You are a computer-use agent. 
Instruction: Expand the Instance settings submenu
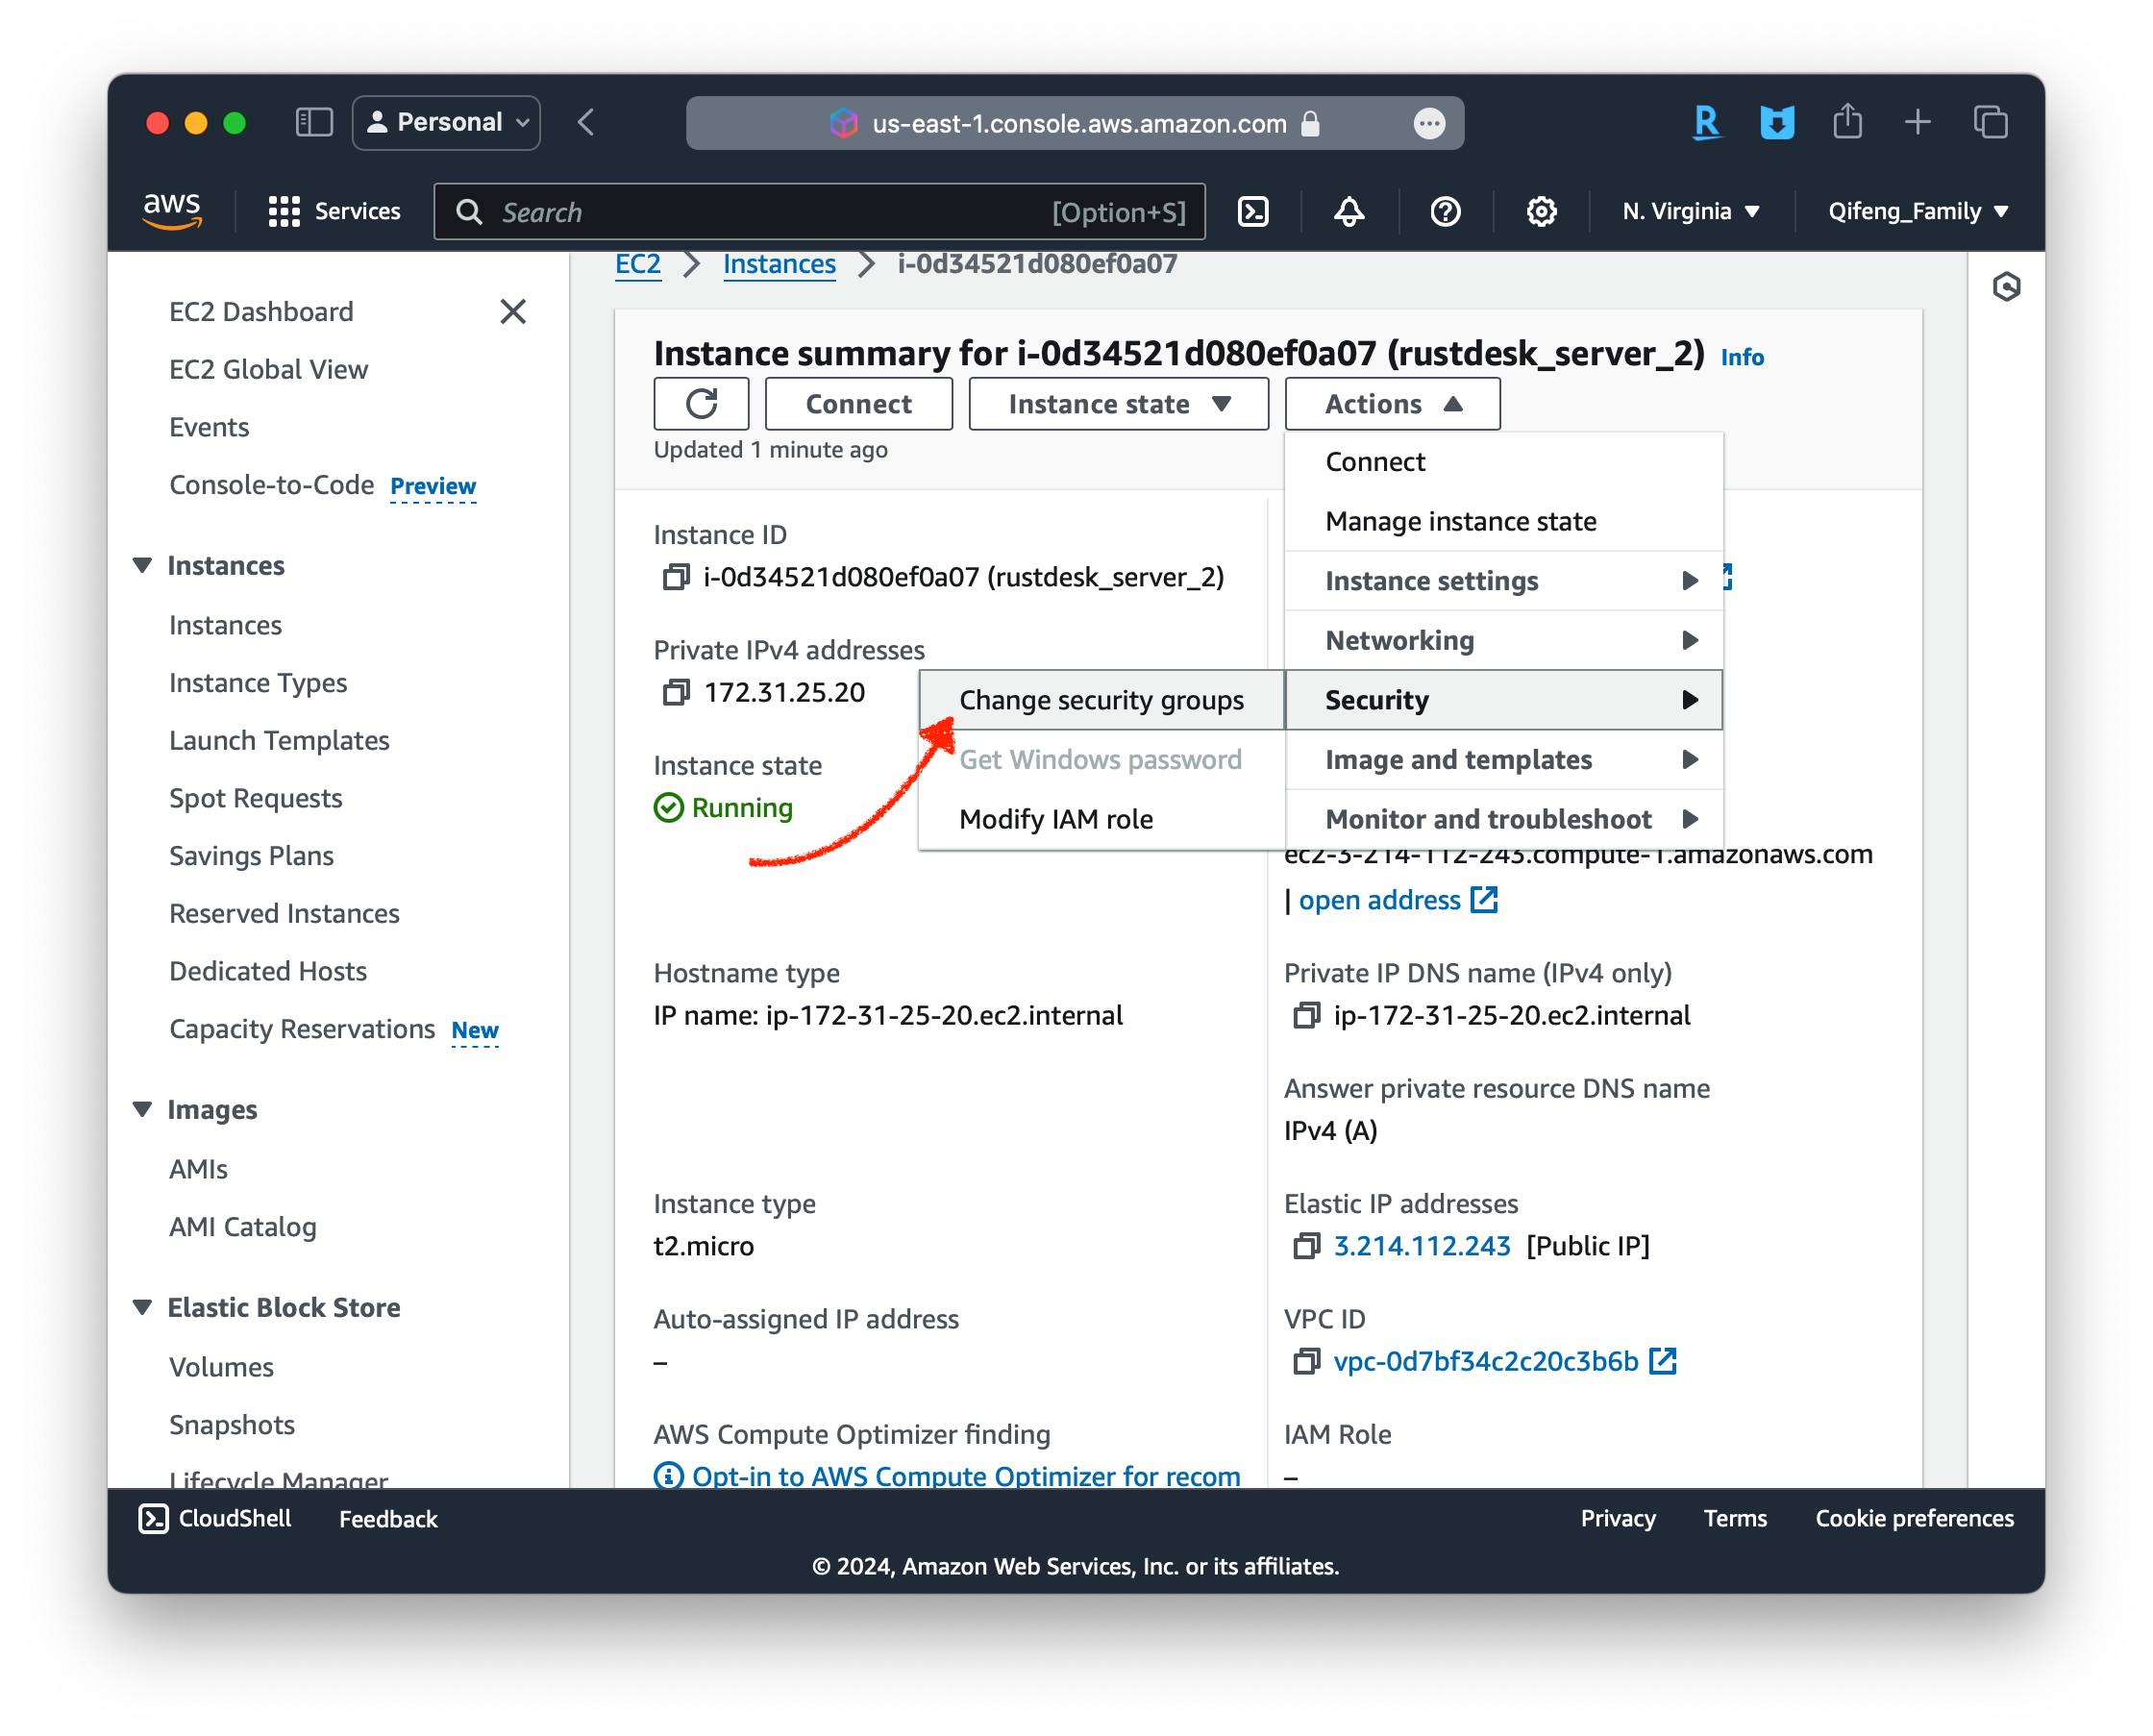pos(1503,581)
